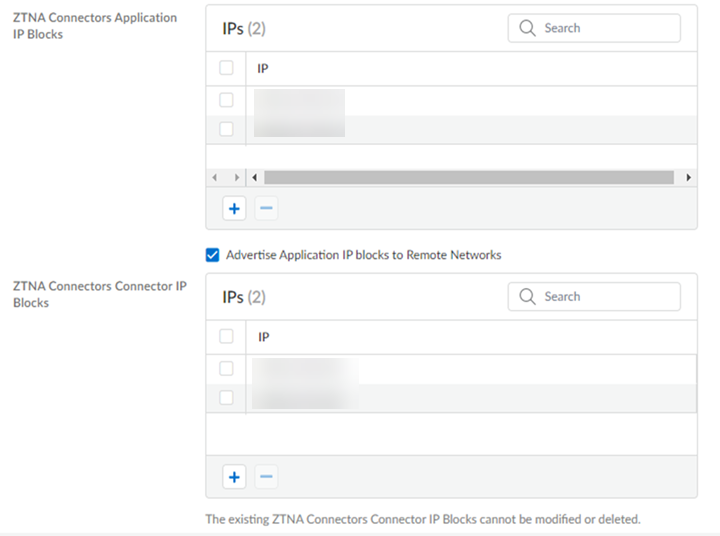Add a new Connector IP block with plus
Screen dimensions: 720x536
coord(234,477)
